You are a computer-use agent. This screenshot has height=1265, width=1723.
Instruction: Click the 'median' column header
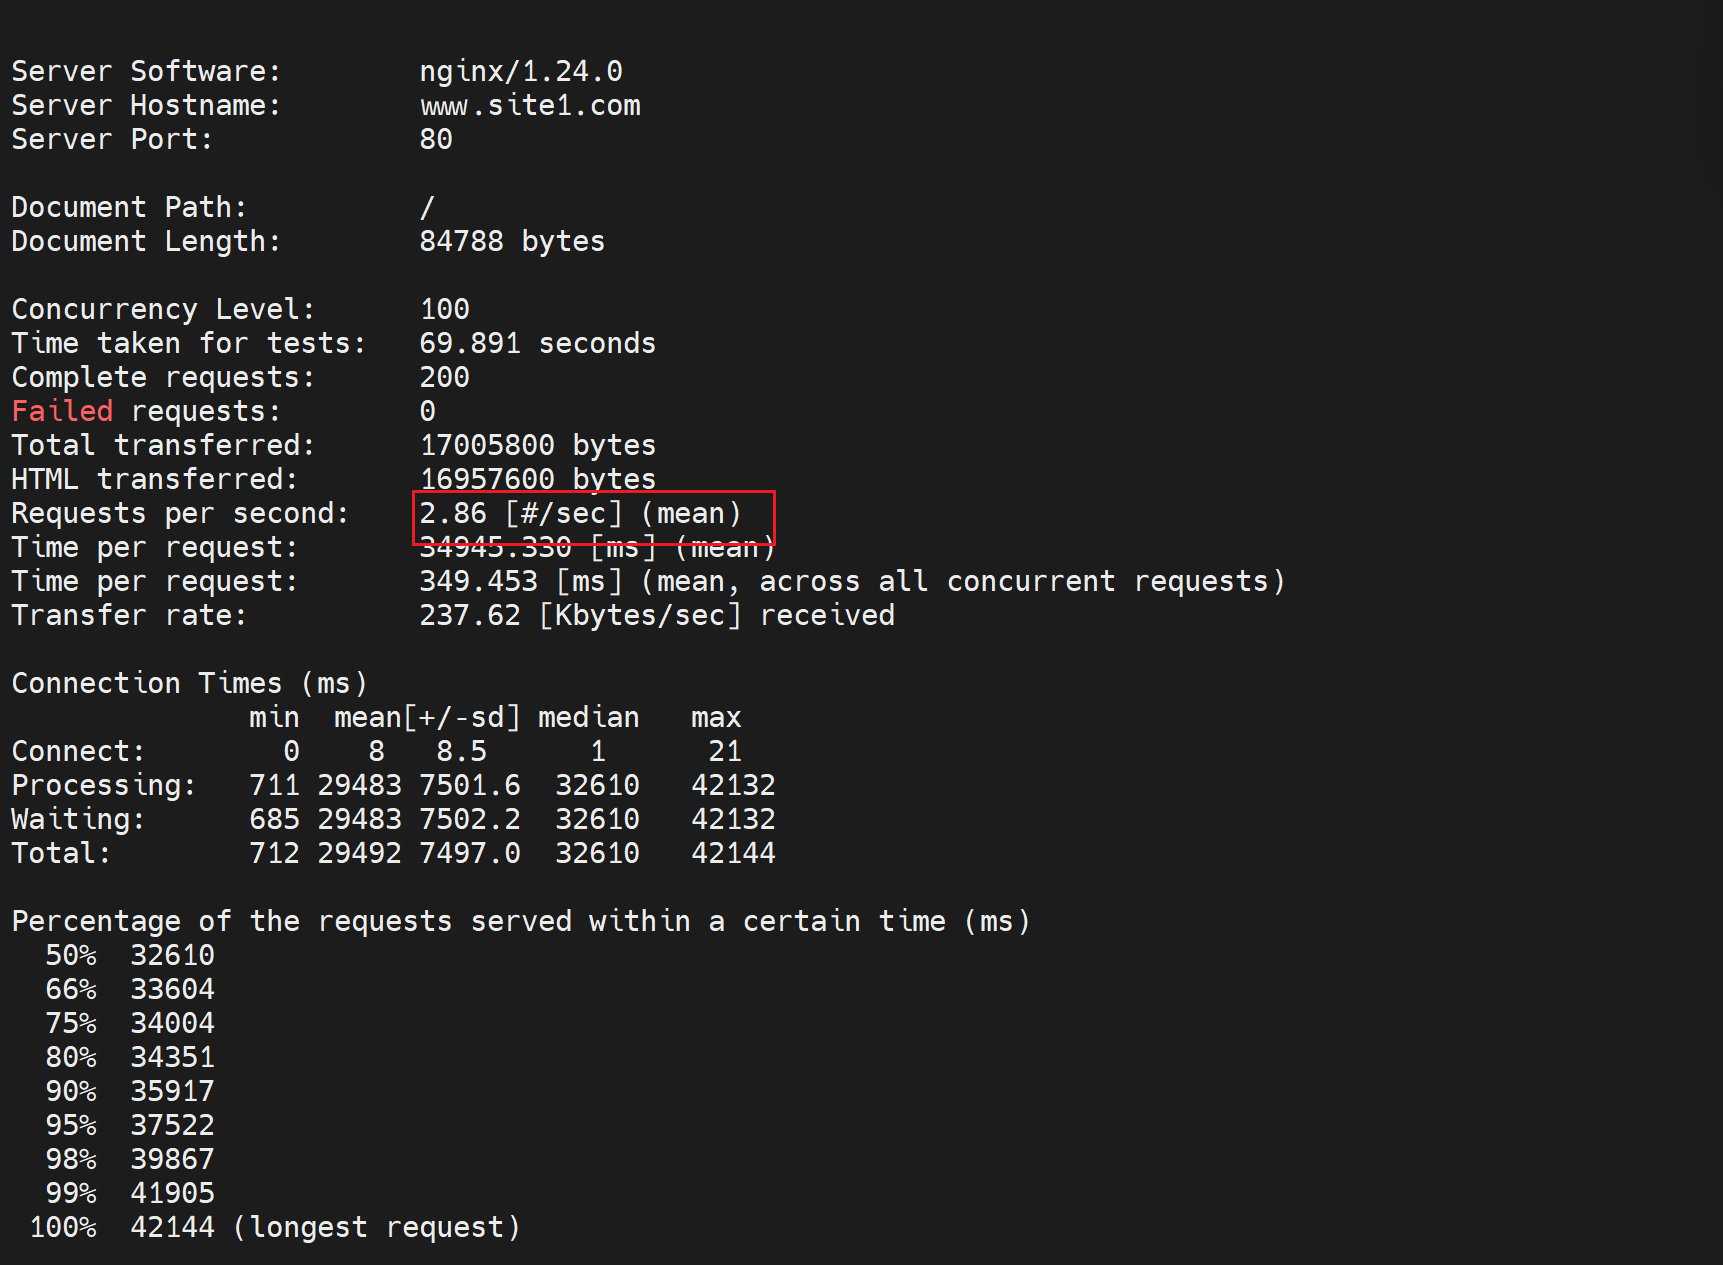point(588,718)
